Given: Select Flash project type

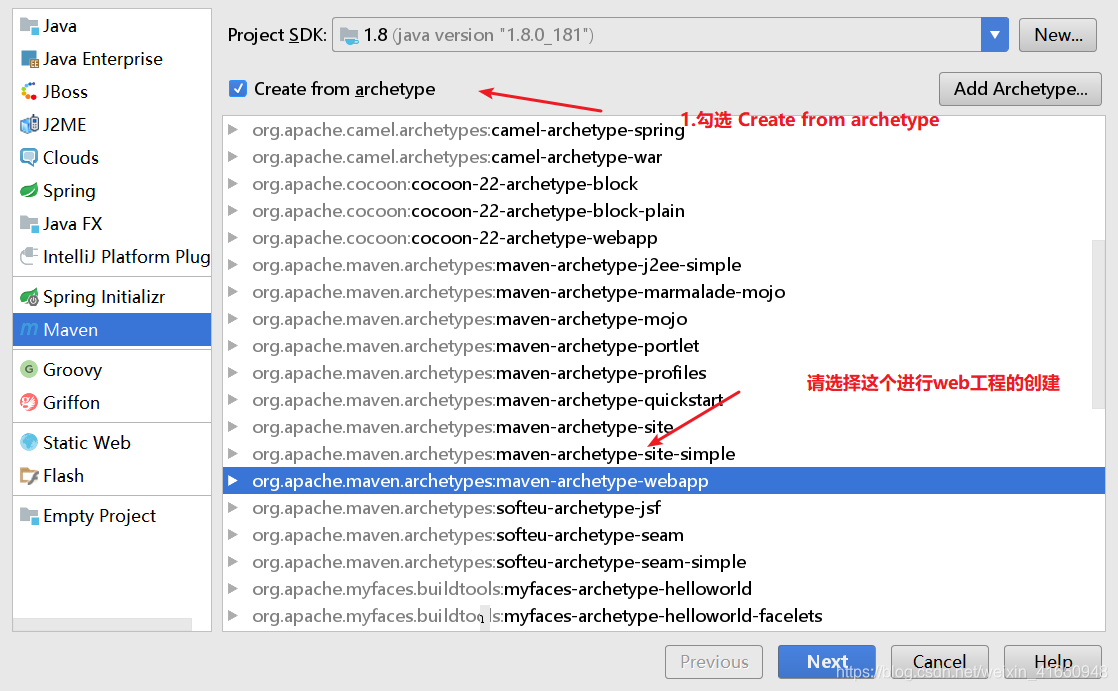Looking at the screenshot, I should [x=112, y=476].
